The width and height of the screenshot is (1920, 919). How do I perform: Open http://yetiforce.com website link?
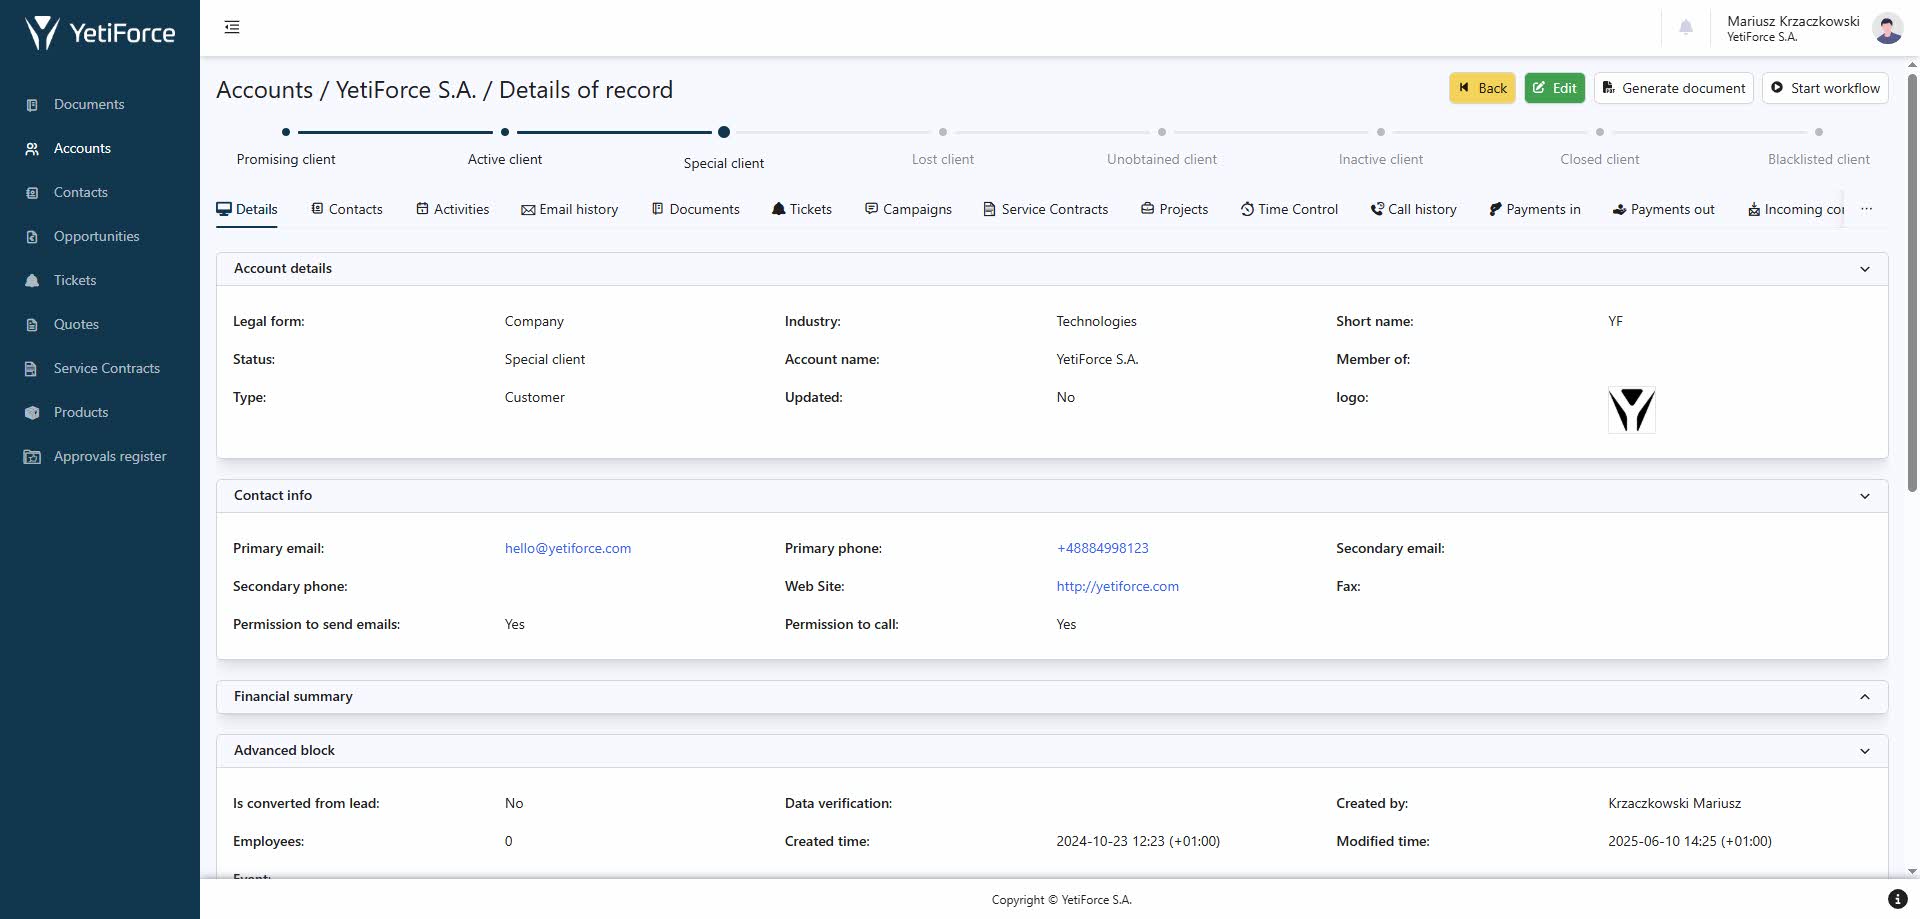(x=1117, y=587)
